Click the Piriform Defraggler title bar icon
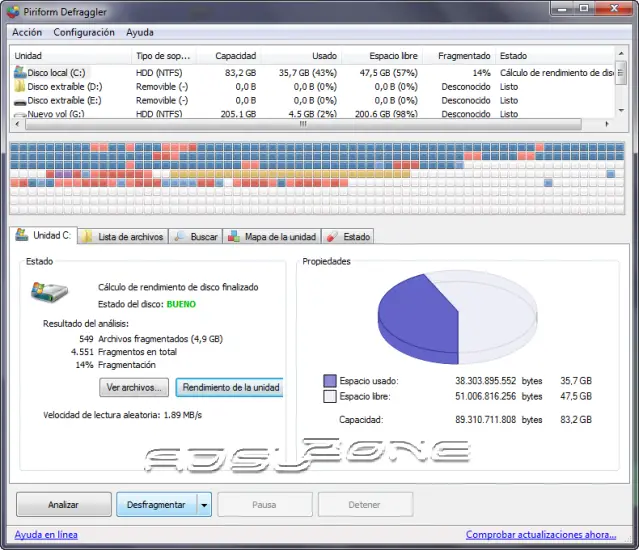This screenshot has height=550, width=639. pyautogui.click(x=13, y=12)
